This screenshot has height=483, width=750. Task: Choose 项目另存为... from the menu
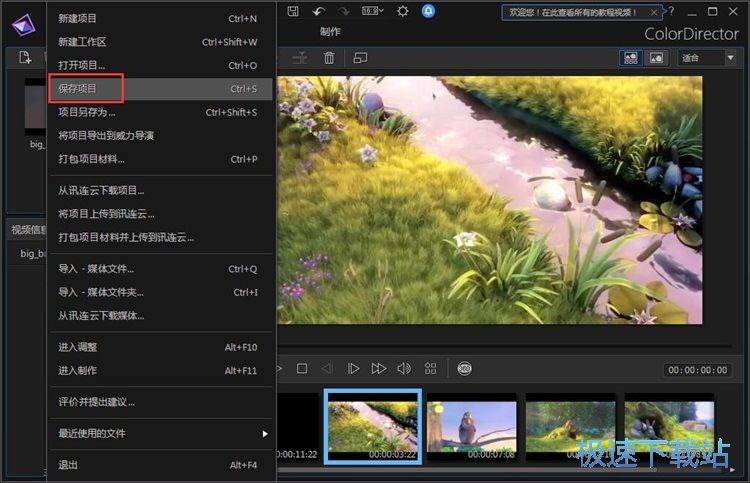click(161, 112)
